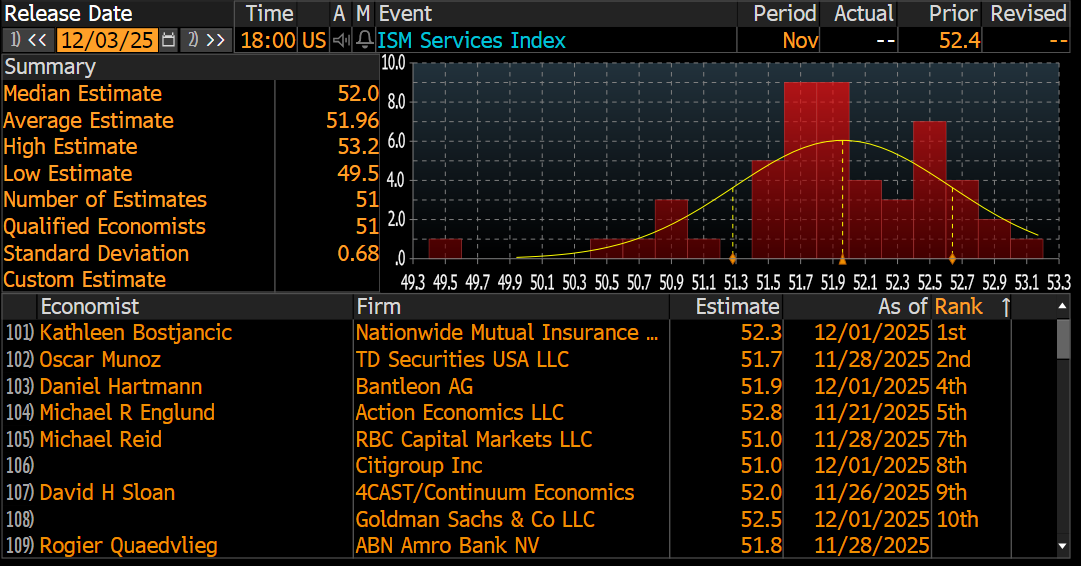1081x566 pixels.
Task: Select the Goldman Sachs & Co LLC row
Action: [x=475, y=519]
